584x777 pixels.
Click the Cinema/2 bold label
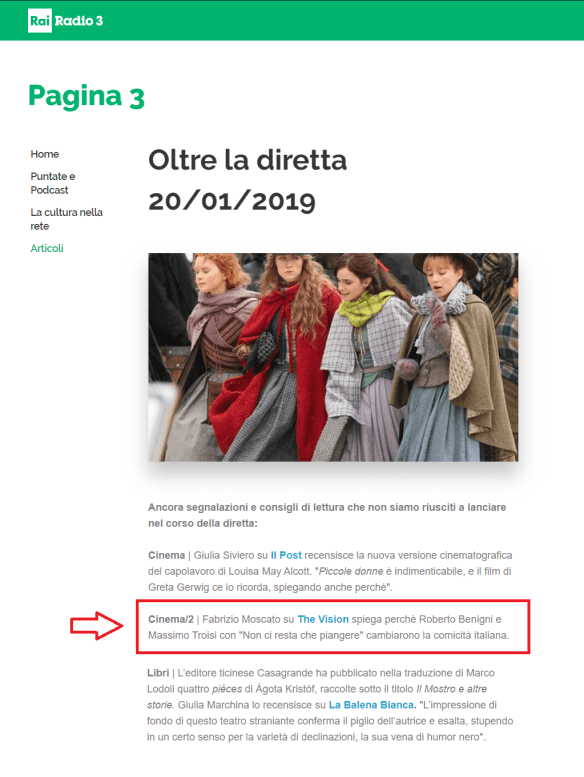pos(171,619)
